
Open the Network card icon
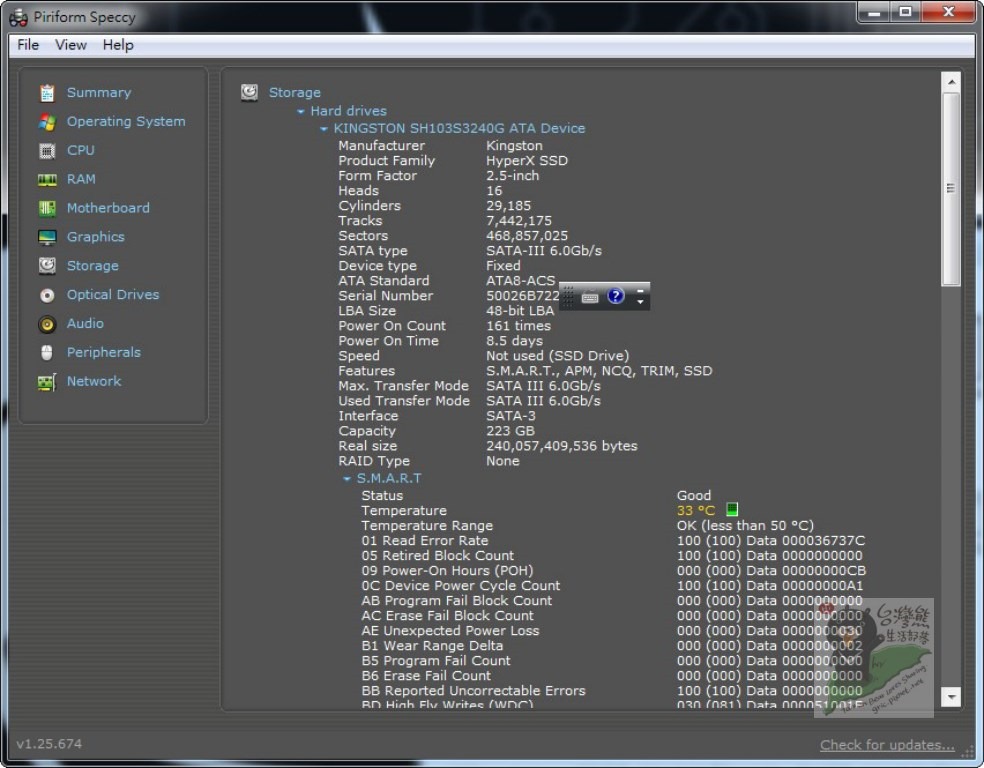point(47,382)
